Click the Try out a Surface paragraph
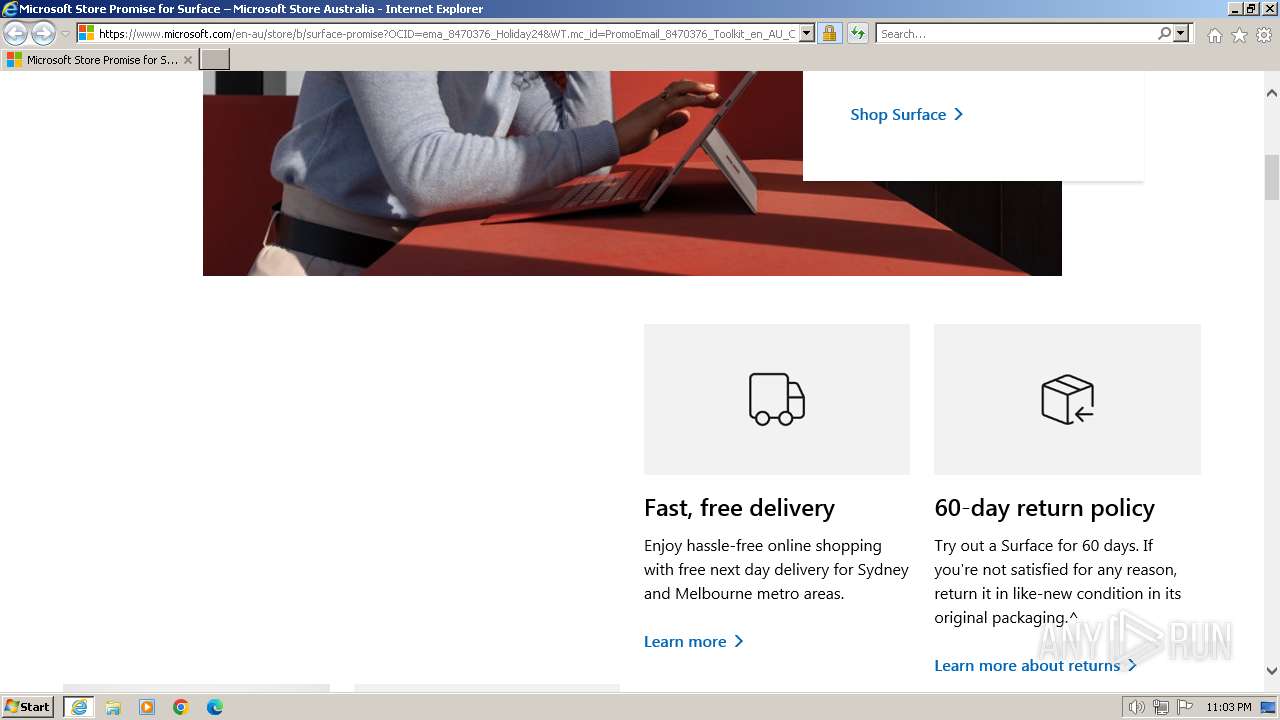The height and width of the screenshot is (720, 1280). pos(1058,582)
